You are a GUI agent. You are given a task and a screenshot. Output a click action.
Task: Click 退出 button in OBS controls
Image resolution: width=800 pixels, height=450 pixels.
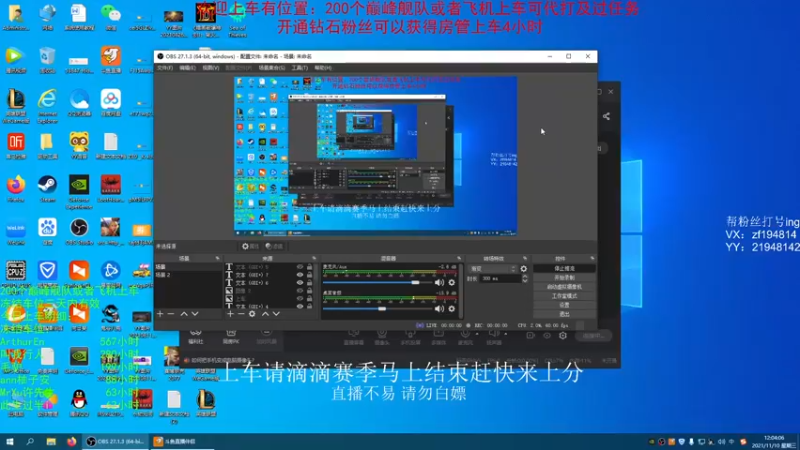(x=564, y=314)
